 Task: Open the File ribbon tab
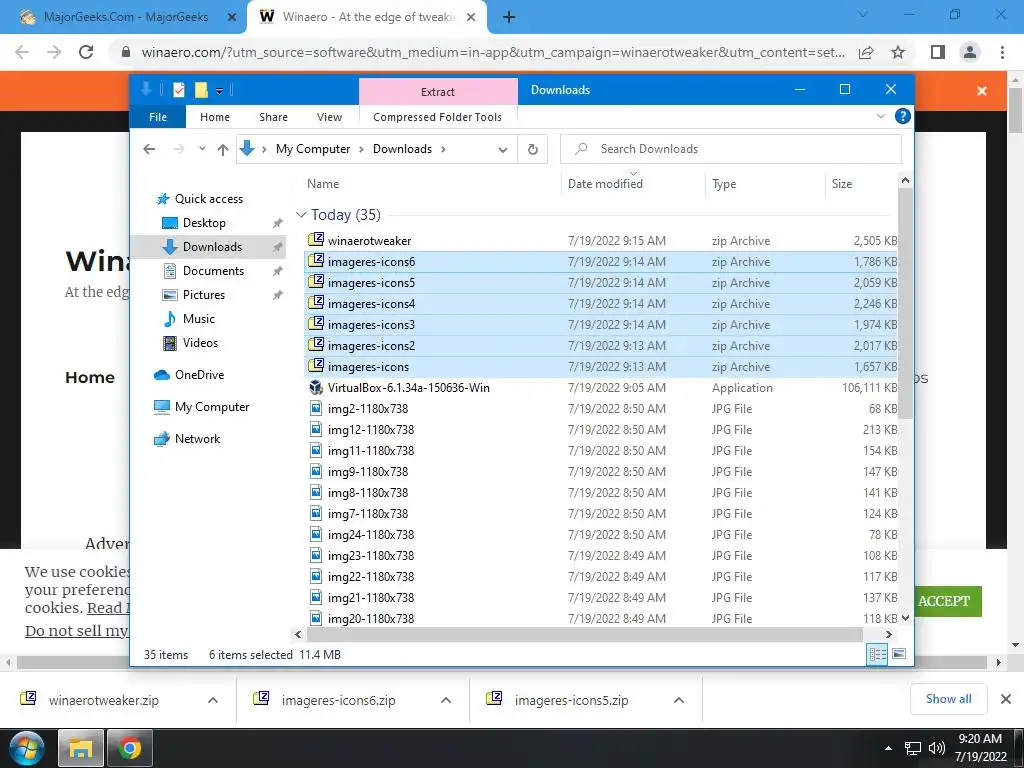click(x=158, y=117)
